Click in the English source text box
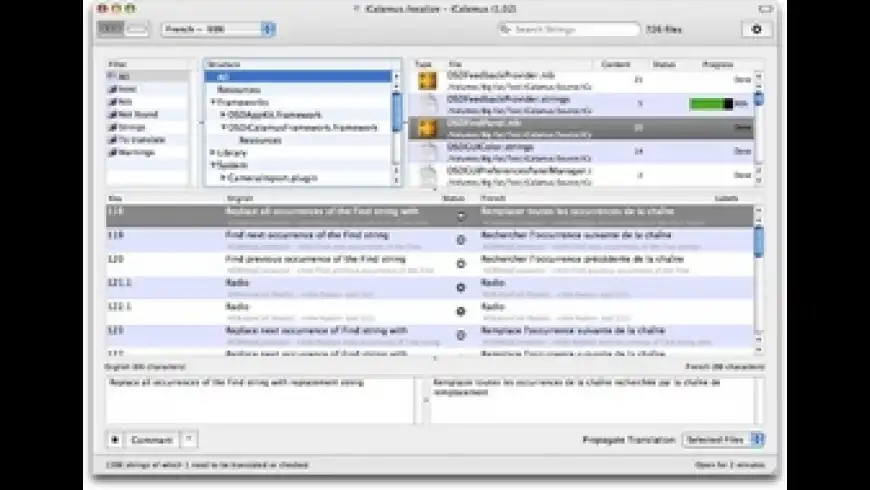 260,400
